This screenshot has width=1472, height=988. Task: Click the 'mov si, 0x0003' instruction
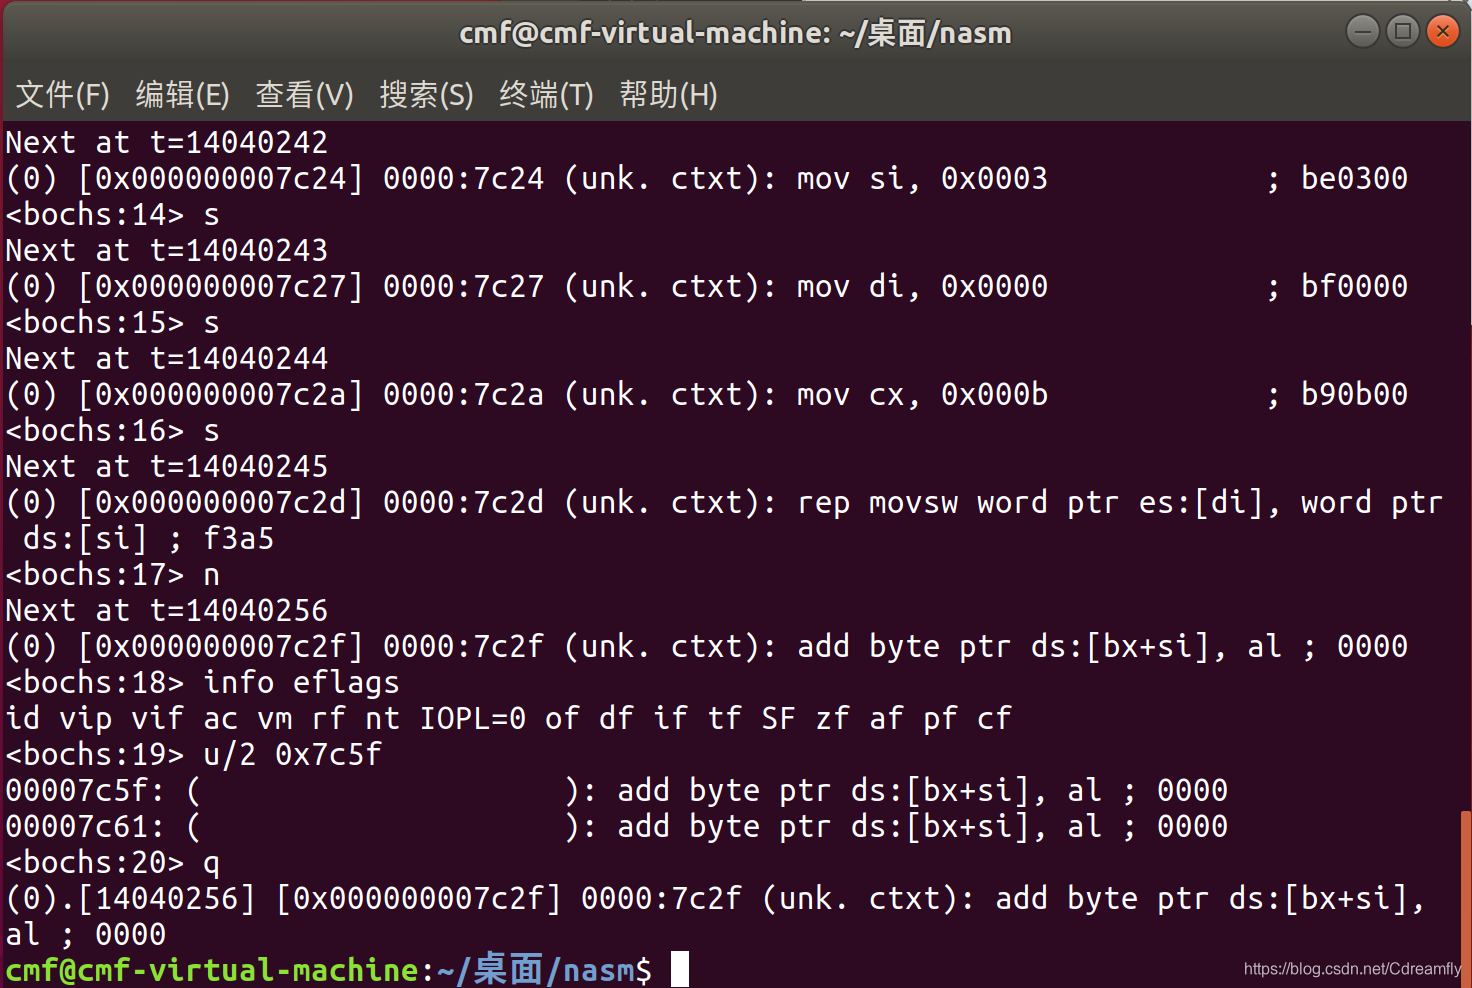pyautogui.click(x=922, y=178)
